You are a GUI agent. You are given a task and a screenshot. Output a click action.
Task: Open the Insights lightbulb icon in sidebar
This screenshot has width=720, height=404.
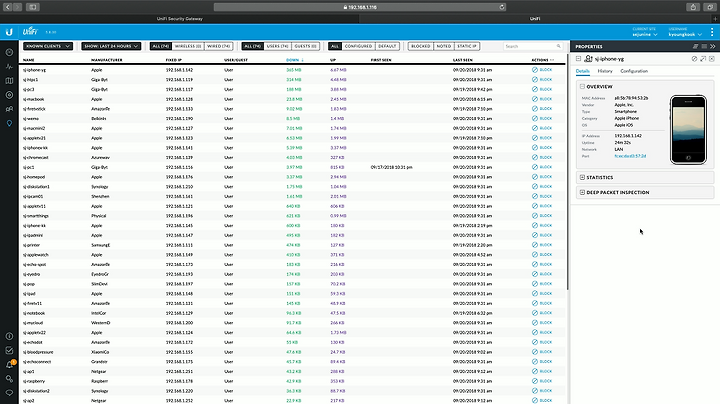click(x=9, y=123)
